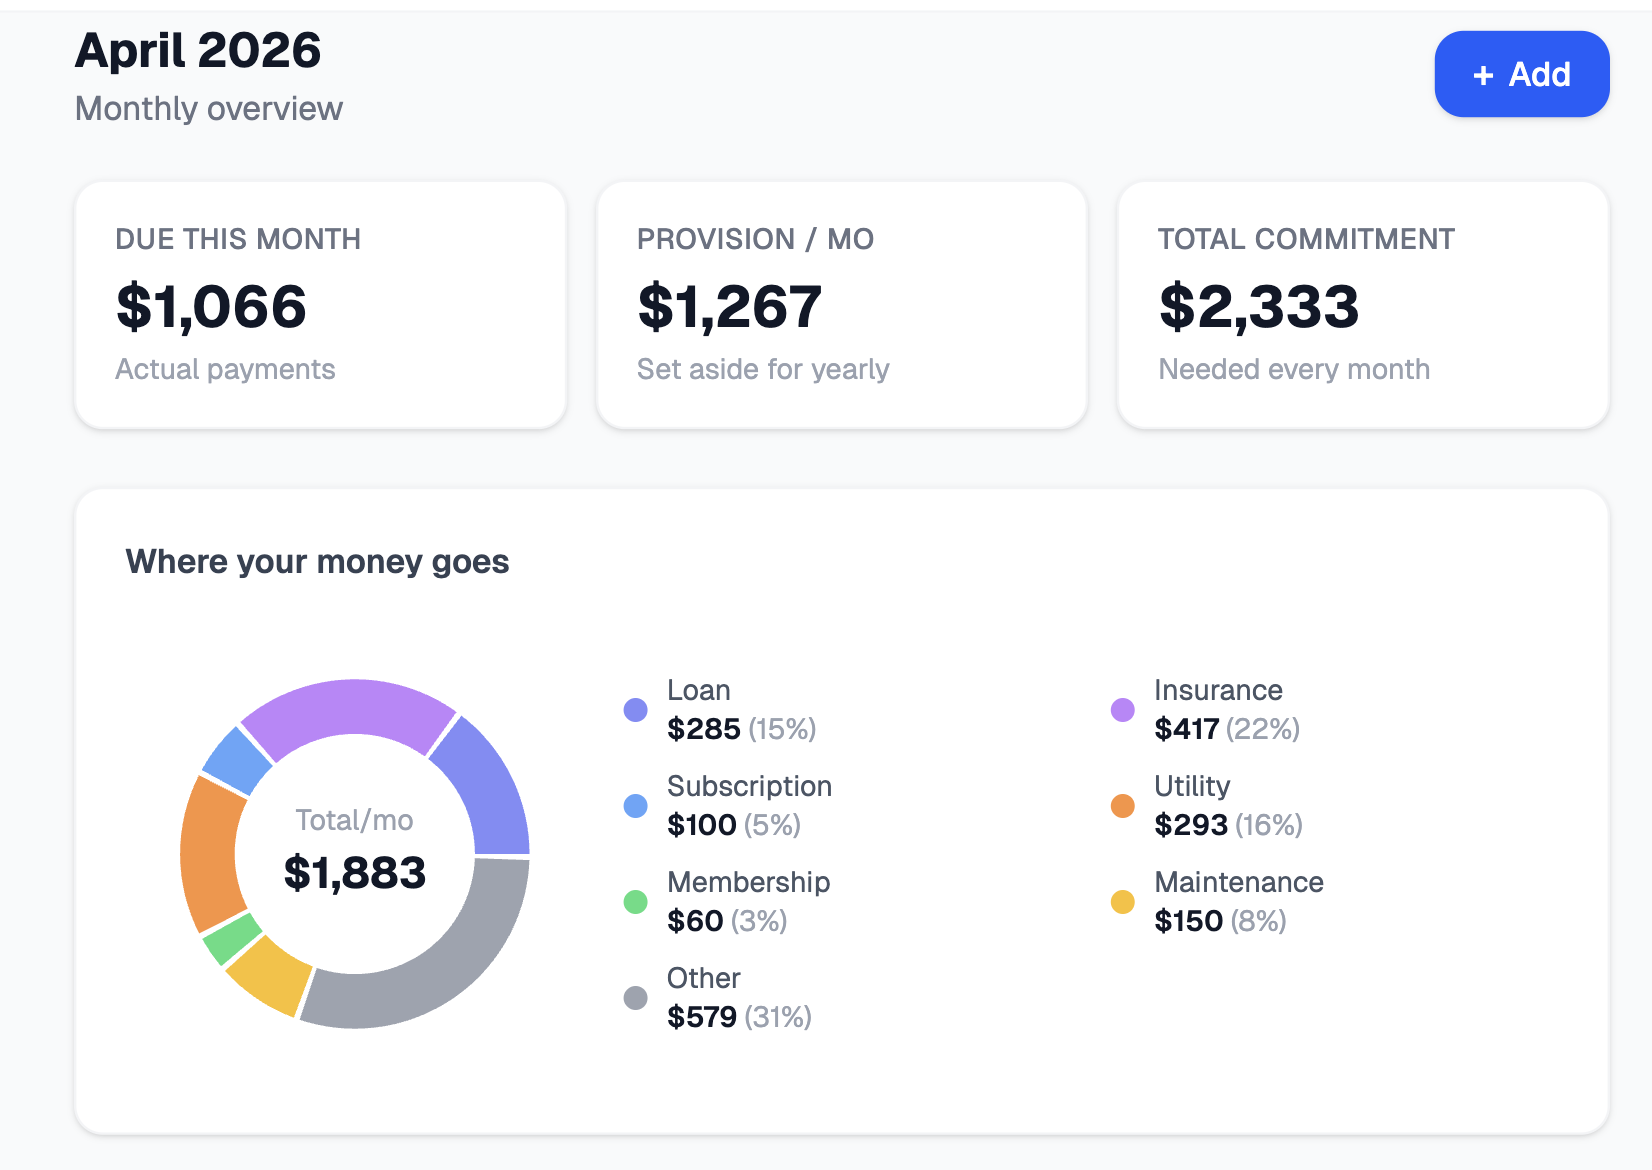The width and height of the screenshot is (1652, 1170).
Task: Select the Insurance label in the legend
Action: 1218,690
